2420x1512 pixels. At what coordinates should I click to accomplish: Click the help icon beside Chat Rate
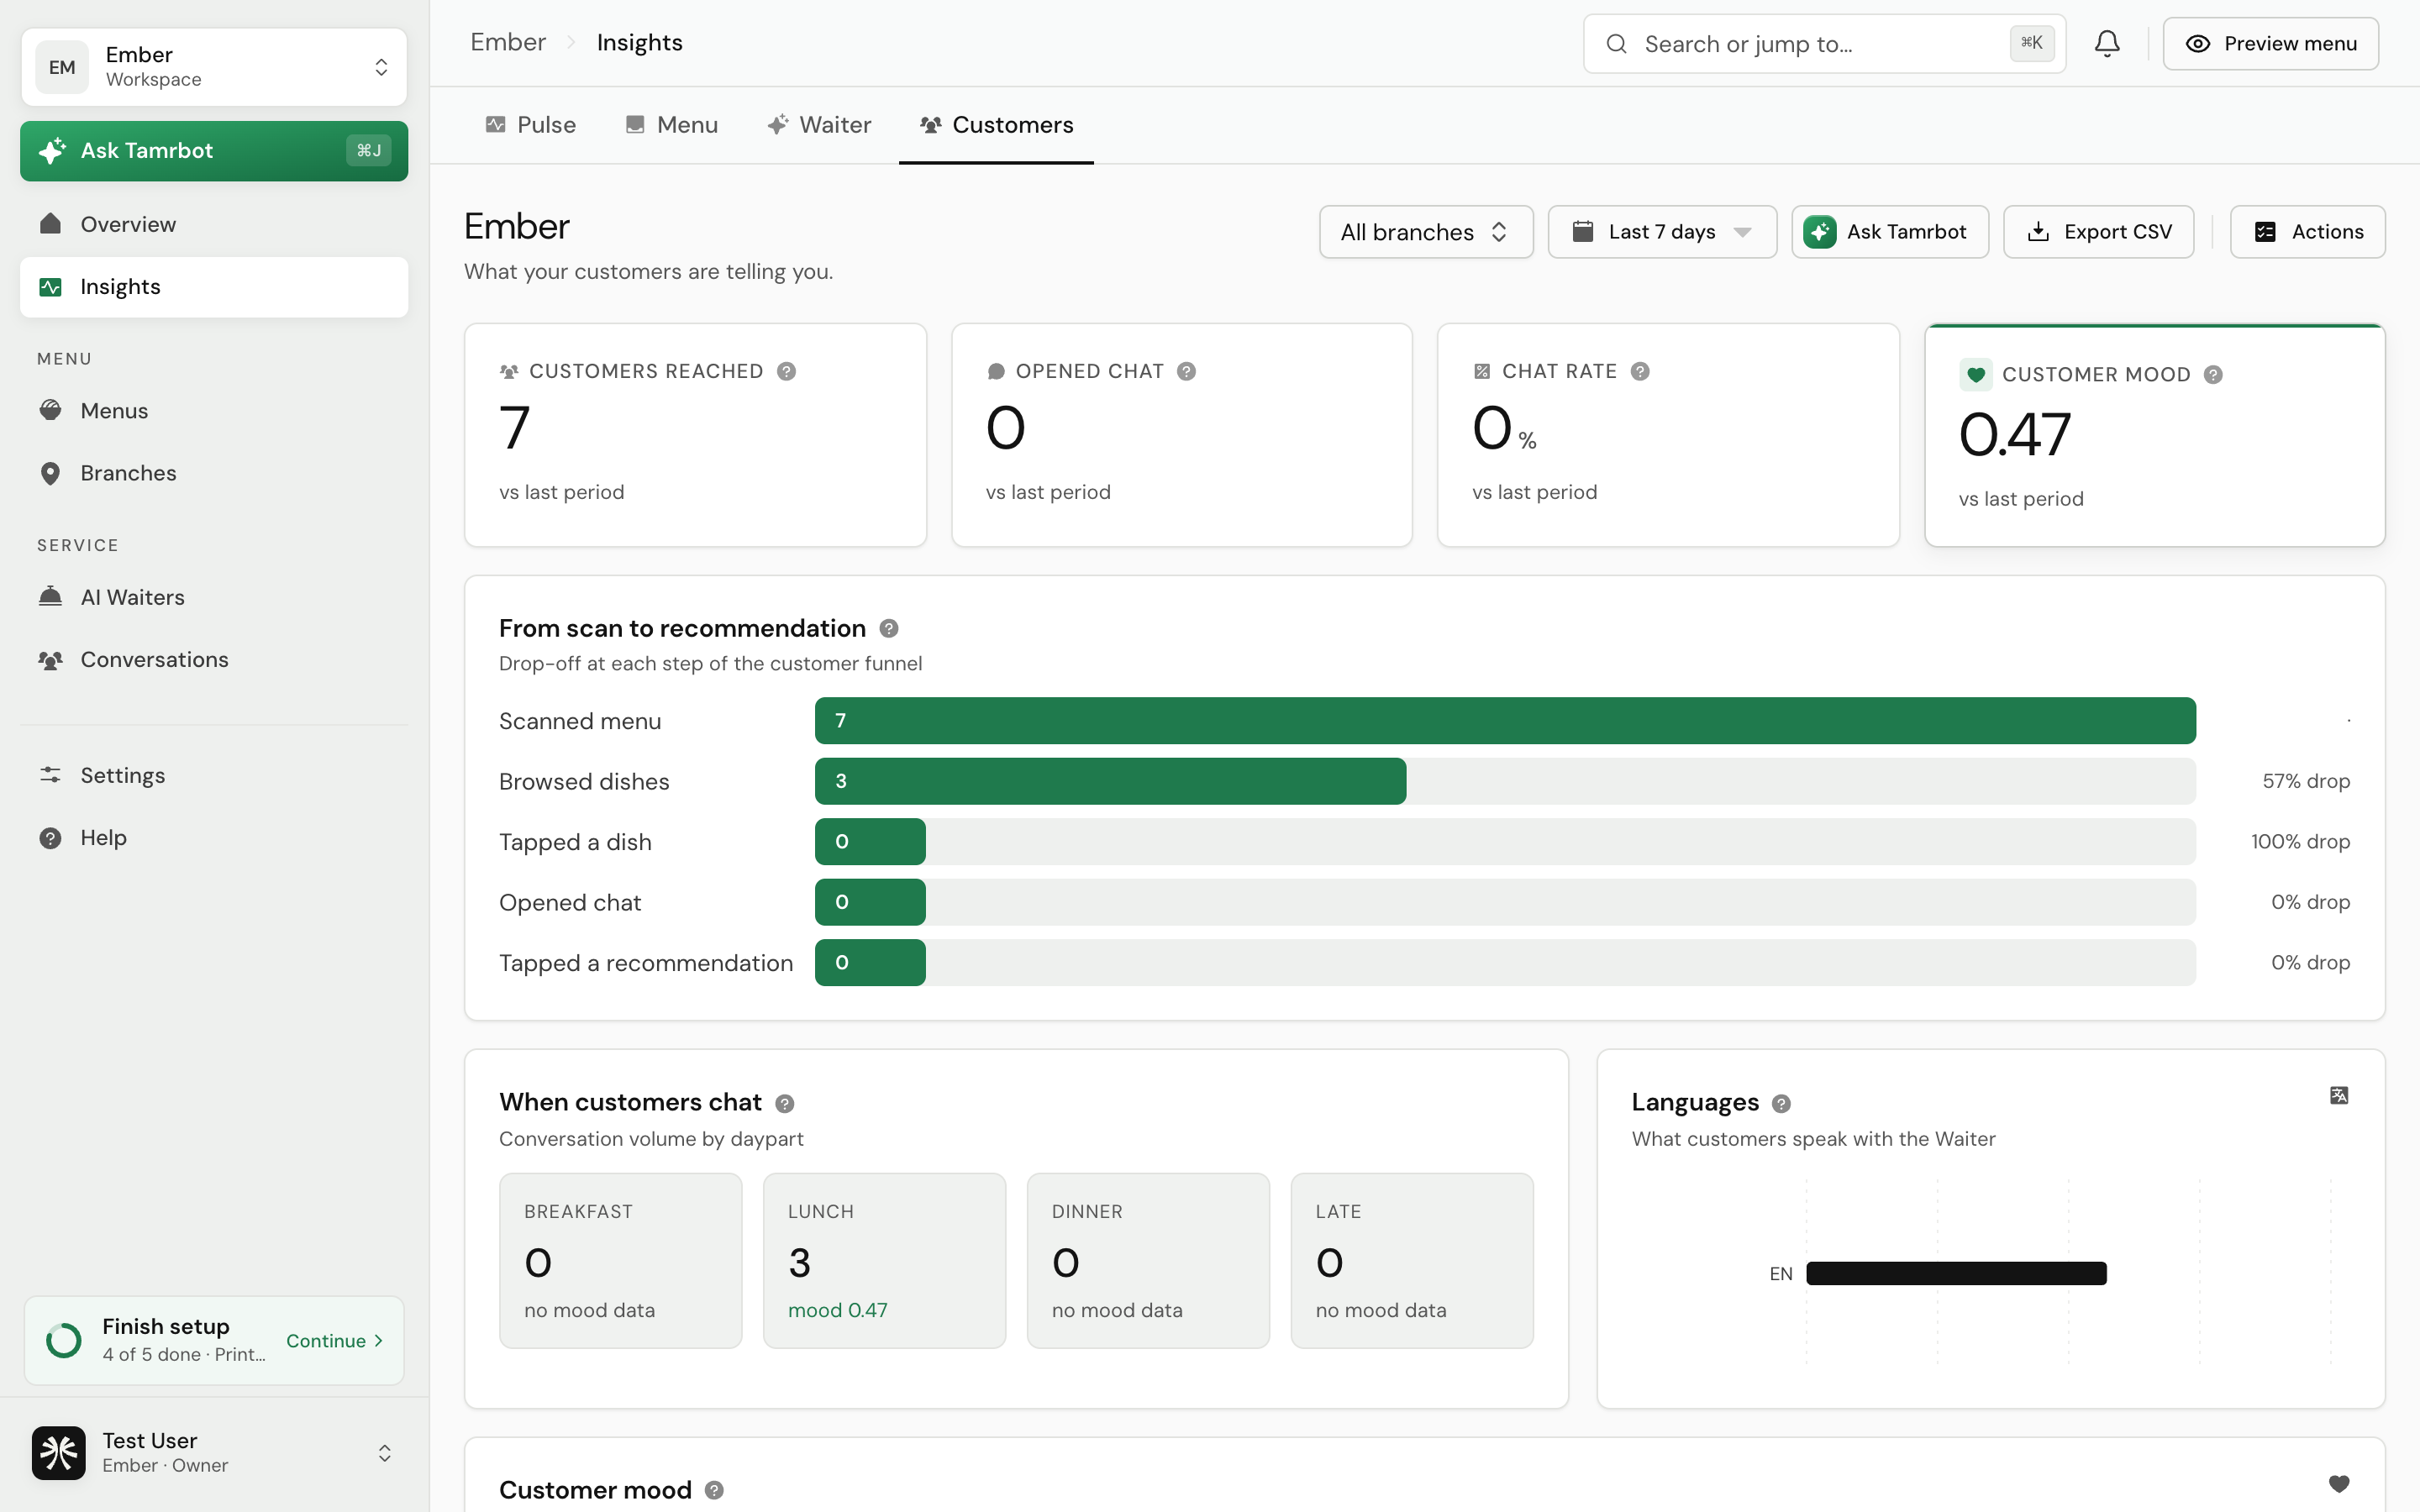tap(1640, 371)
